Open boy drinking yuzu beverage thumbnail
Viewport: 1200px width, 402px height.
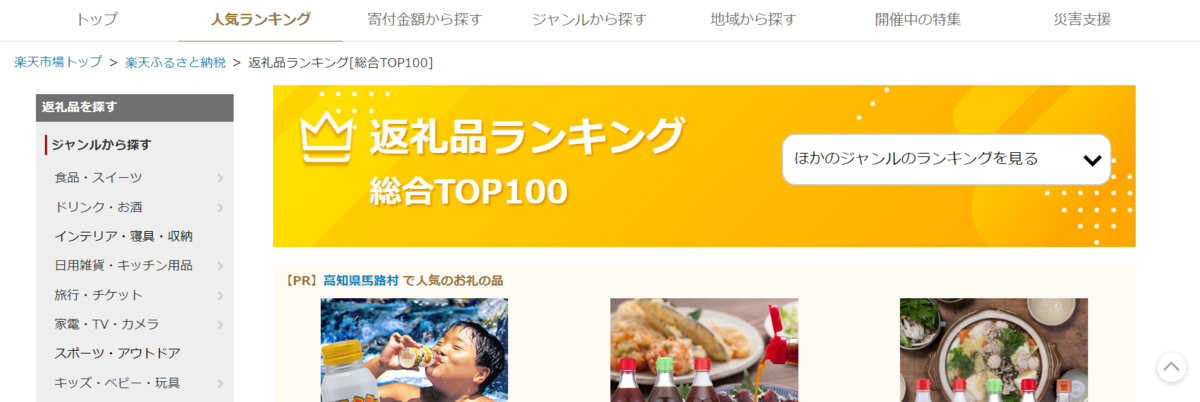tap(414, 350)
